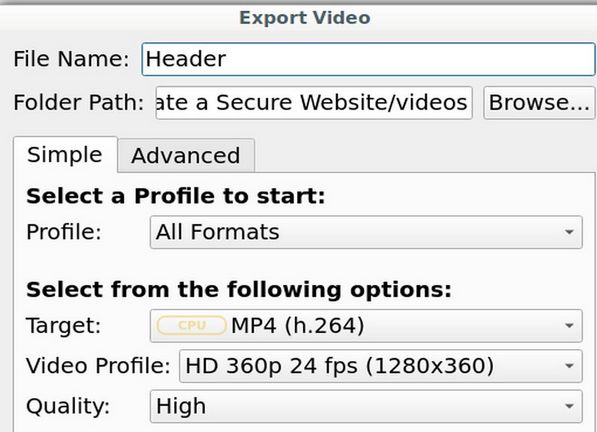Click the Target dropdown arrow icon

click(569, 326)
